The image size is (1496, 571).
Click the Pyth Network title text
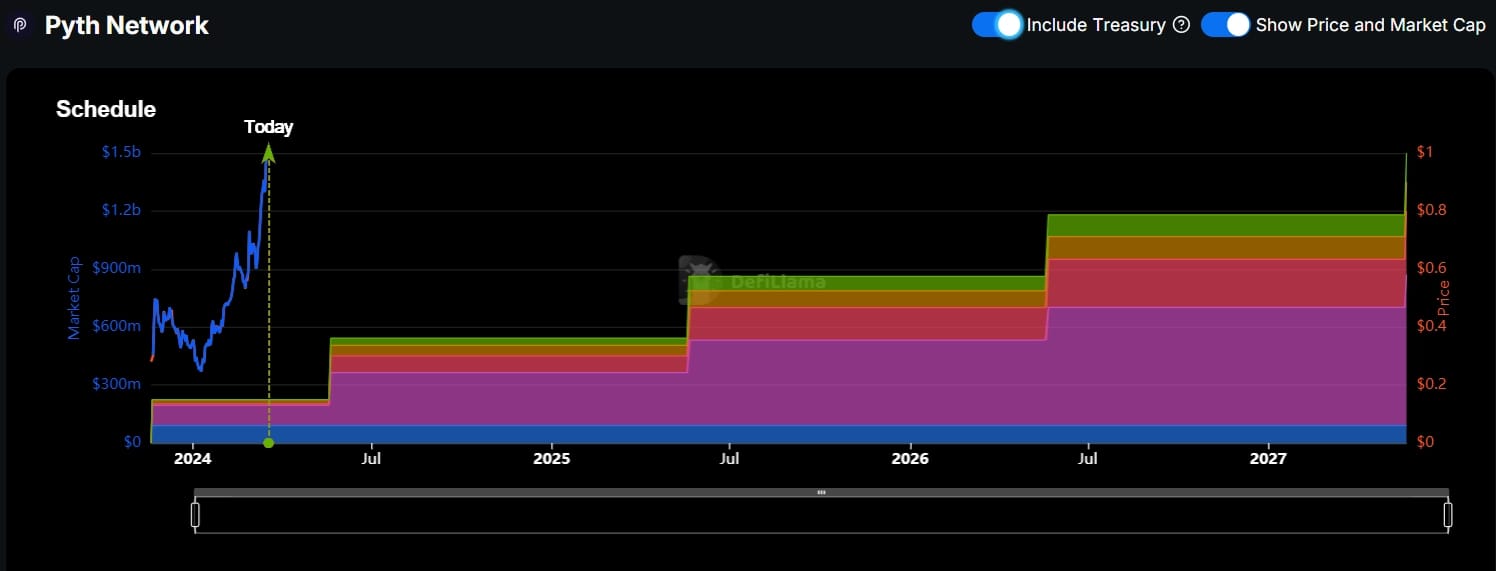click(126, 26)
